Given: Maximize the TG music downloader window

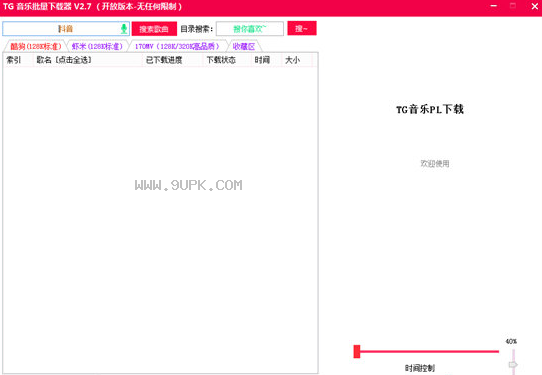Looking at the screenshot, I should (513, 6).
